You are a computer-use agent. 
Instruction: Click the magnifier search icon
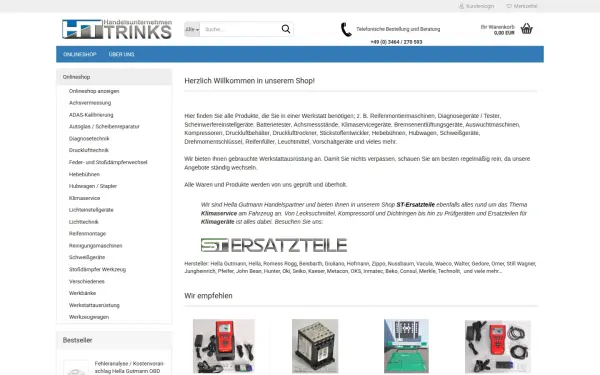pyautogui.click(x=285, y=29)
